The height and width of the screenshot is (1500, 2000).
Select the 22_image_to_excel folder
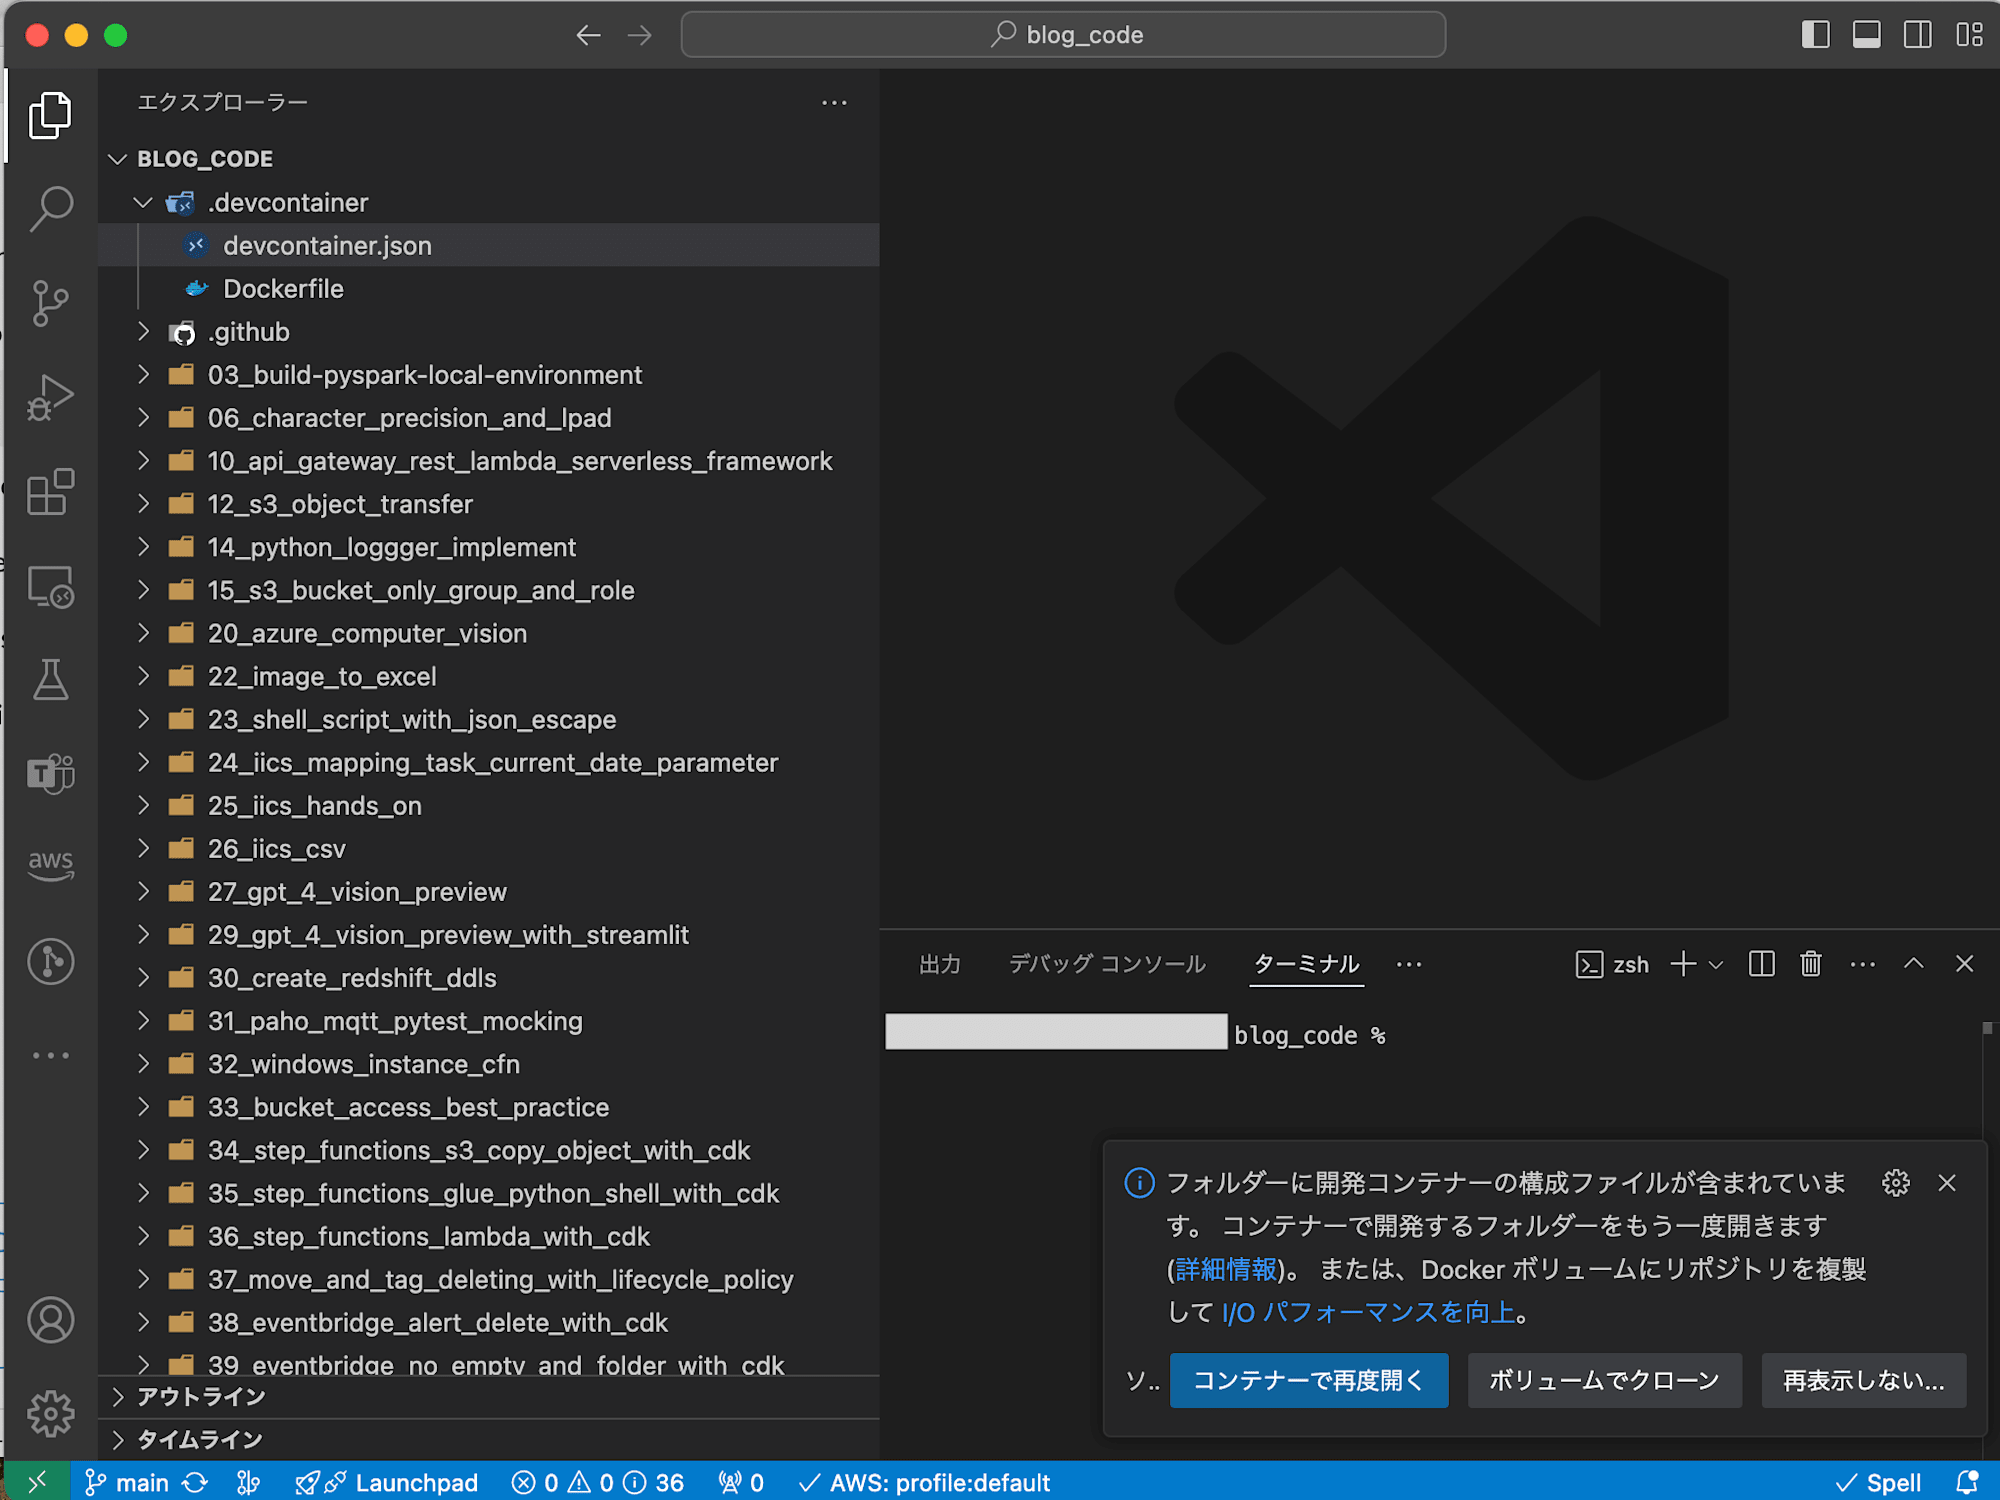tap(489, 676)
